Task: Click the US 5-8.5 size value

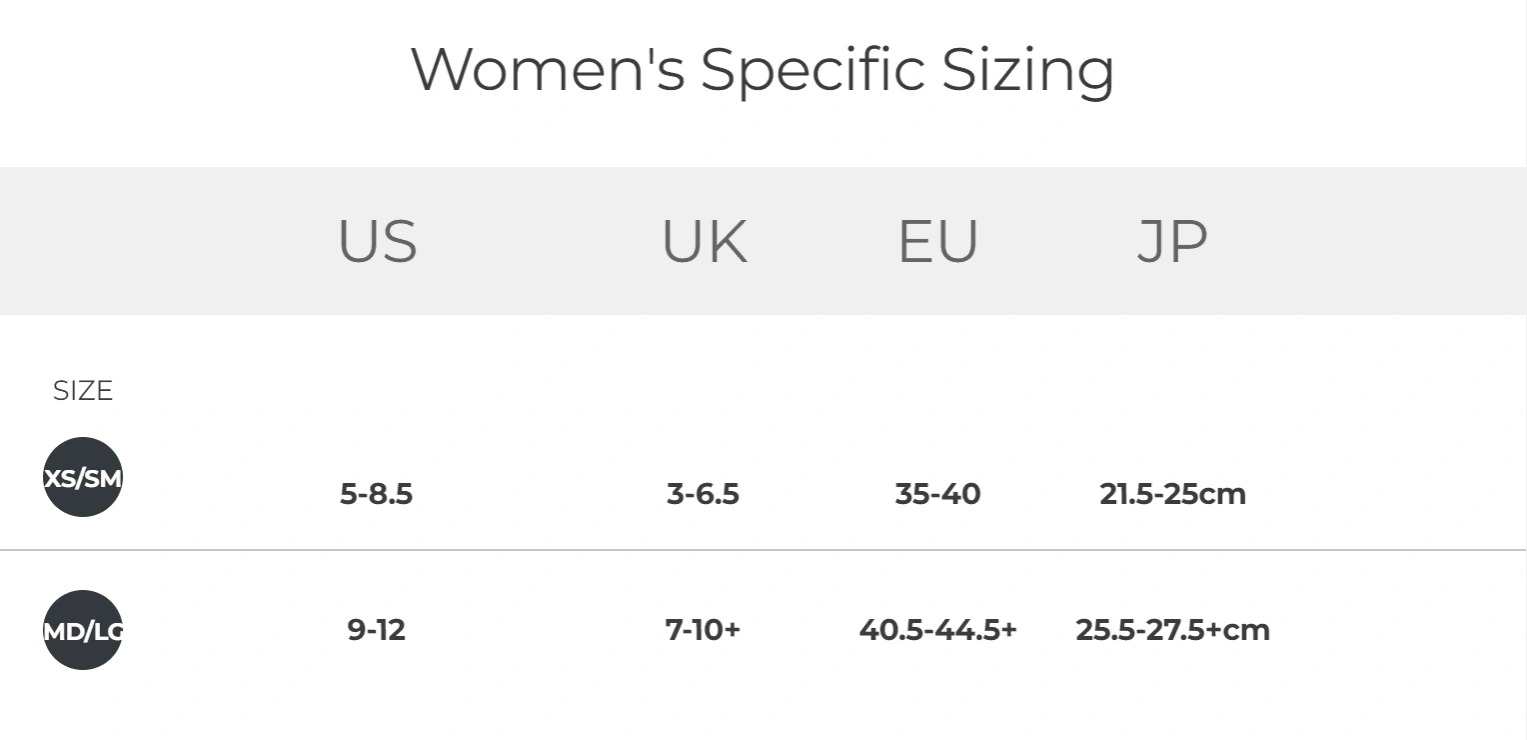Action: coord(376,494)
